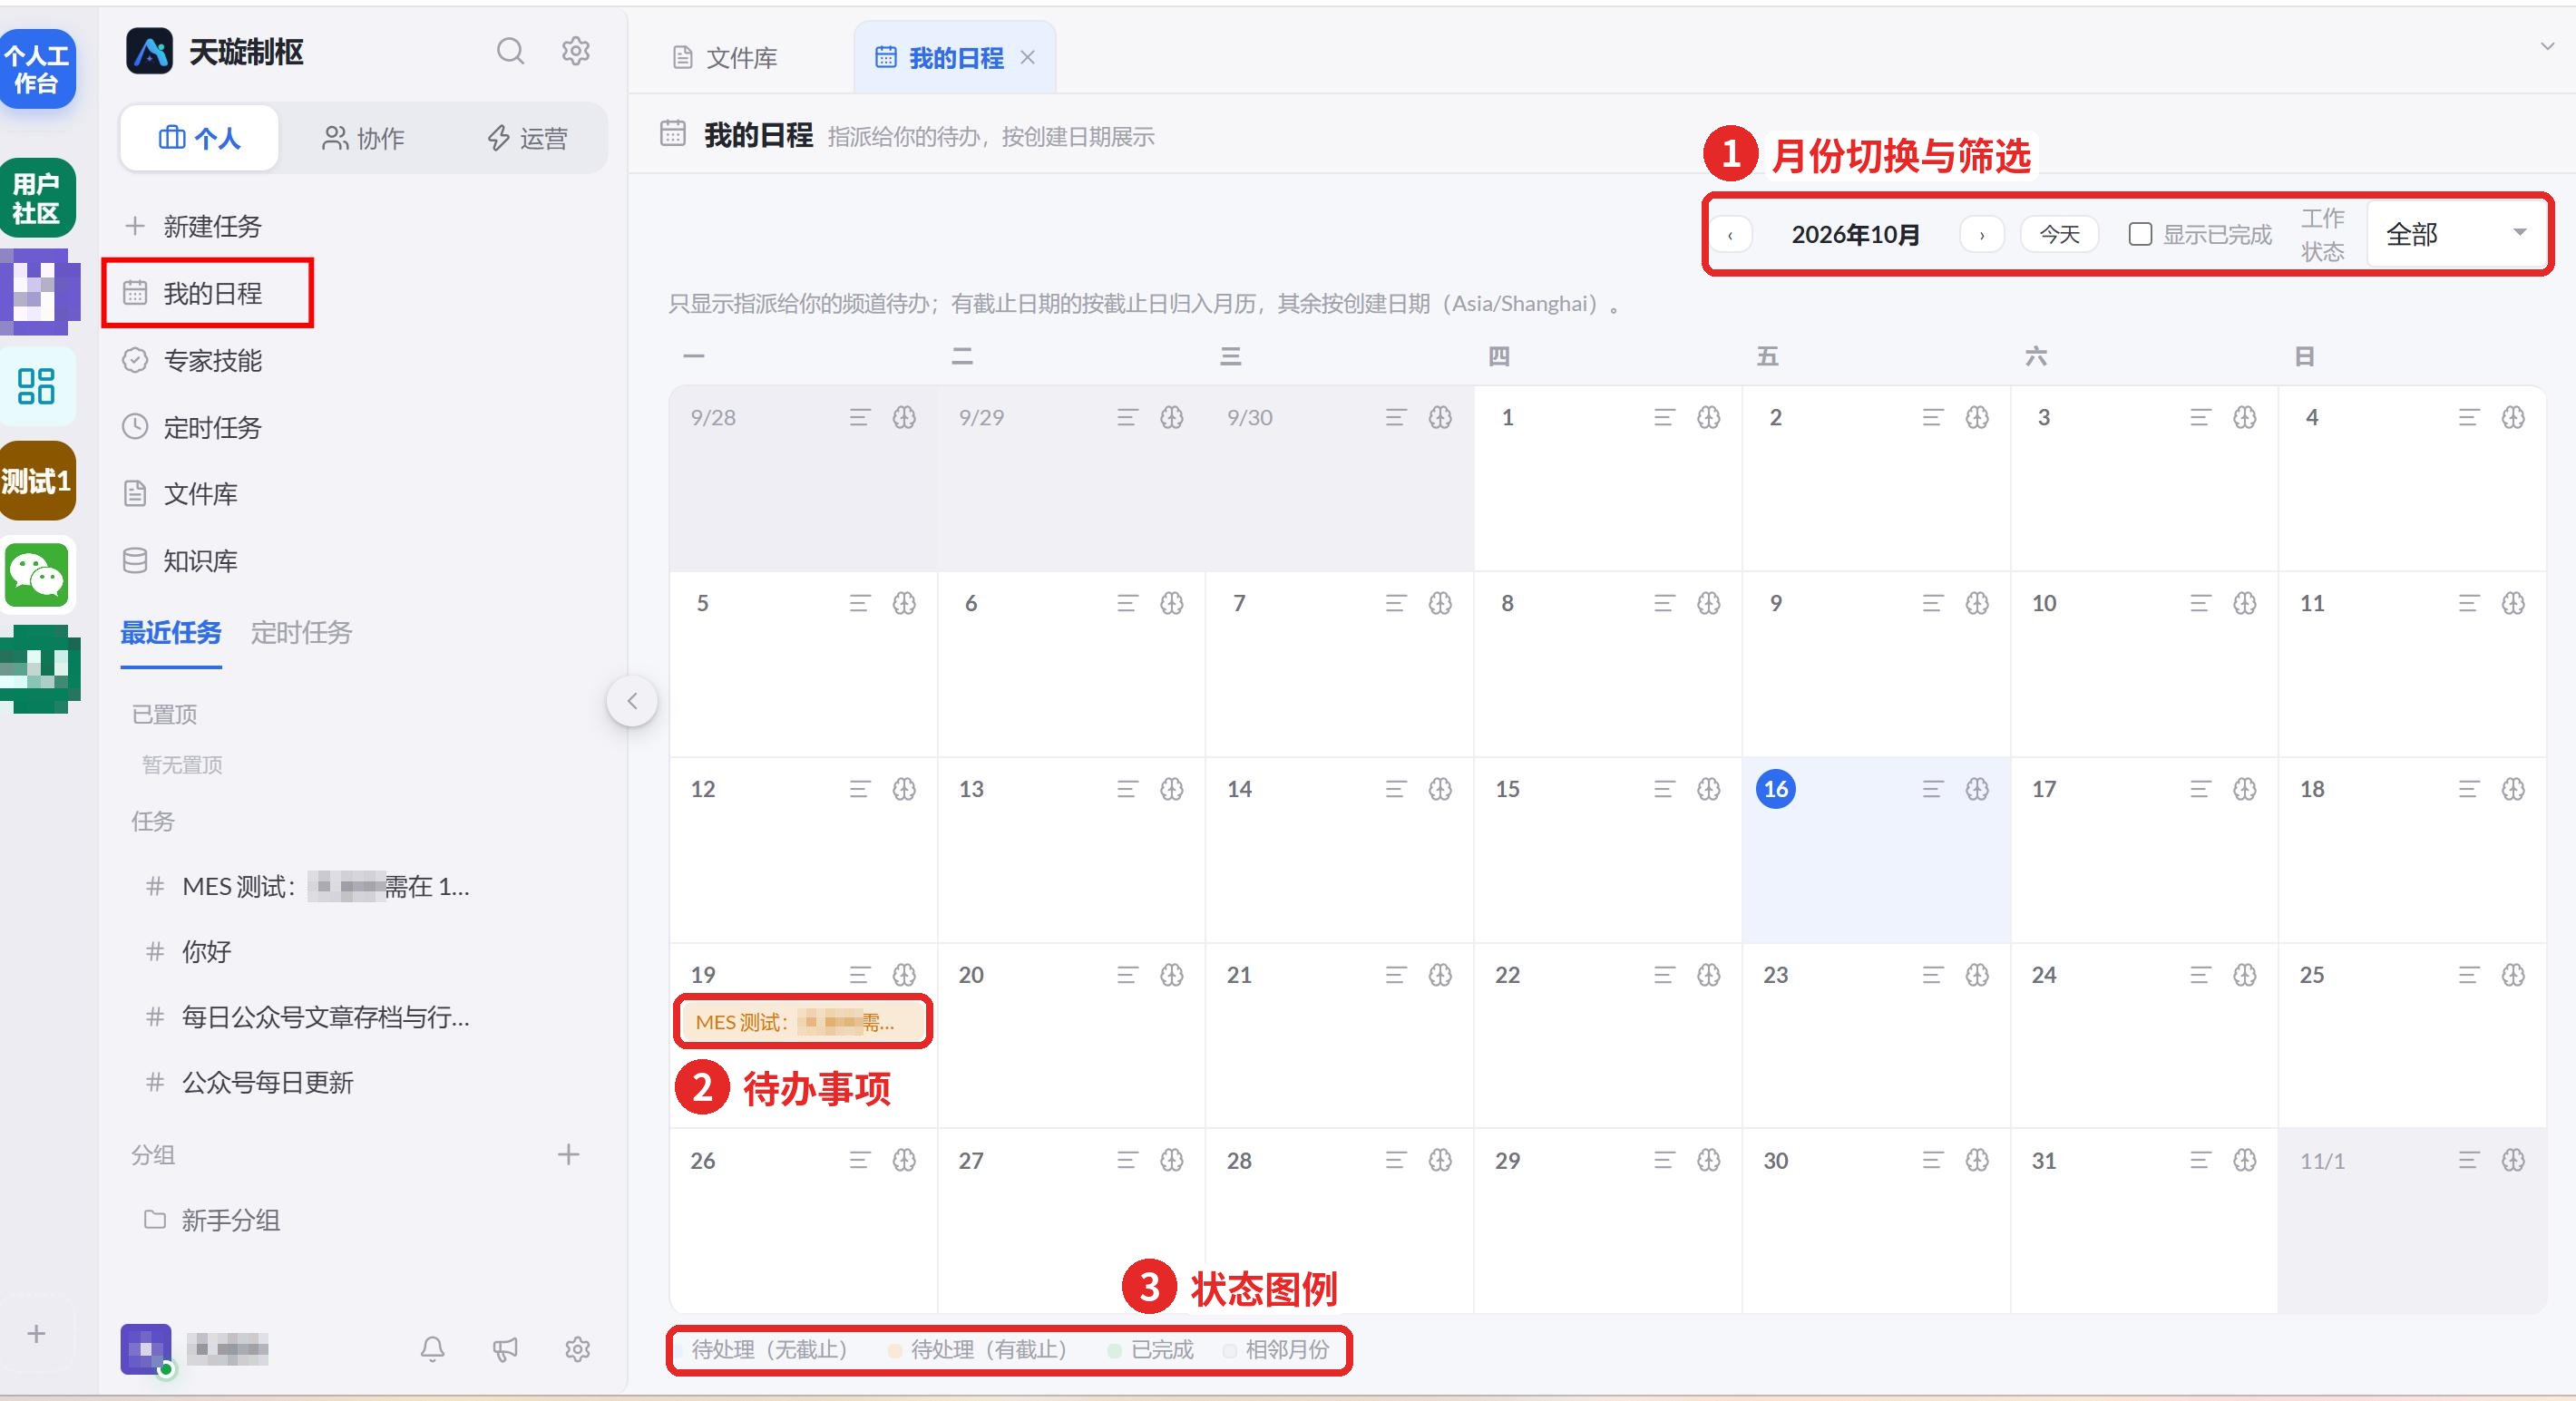Image resolution: width=2576 pixels, height=1401 pixels.
Task: Open the apps grid icon in left rail
Action: [37, 386]
